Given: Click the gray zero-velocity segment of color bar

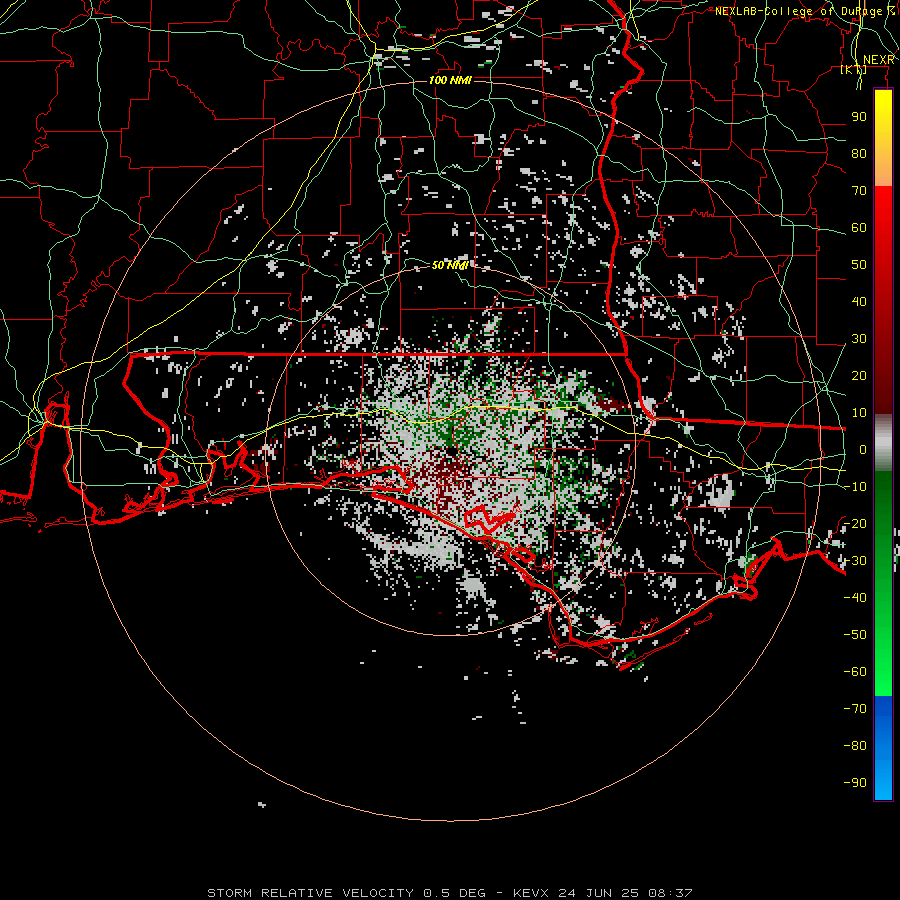Looking at the screenshot, I should coord(883,443).
